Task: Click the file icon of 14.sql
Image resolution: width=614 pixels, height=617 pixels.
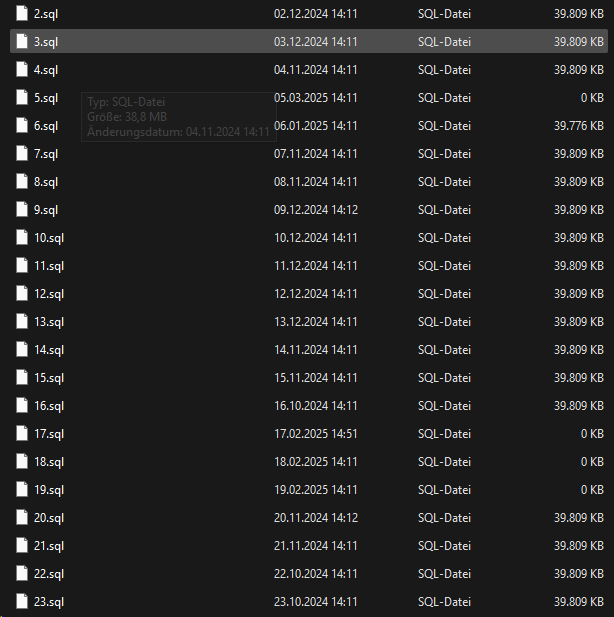Action: [22, 349]
